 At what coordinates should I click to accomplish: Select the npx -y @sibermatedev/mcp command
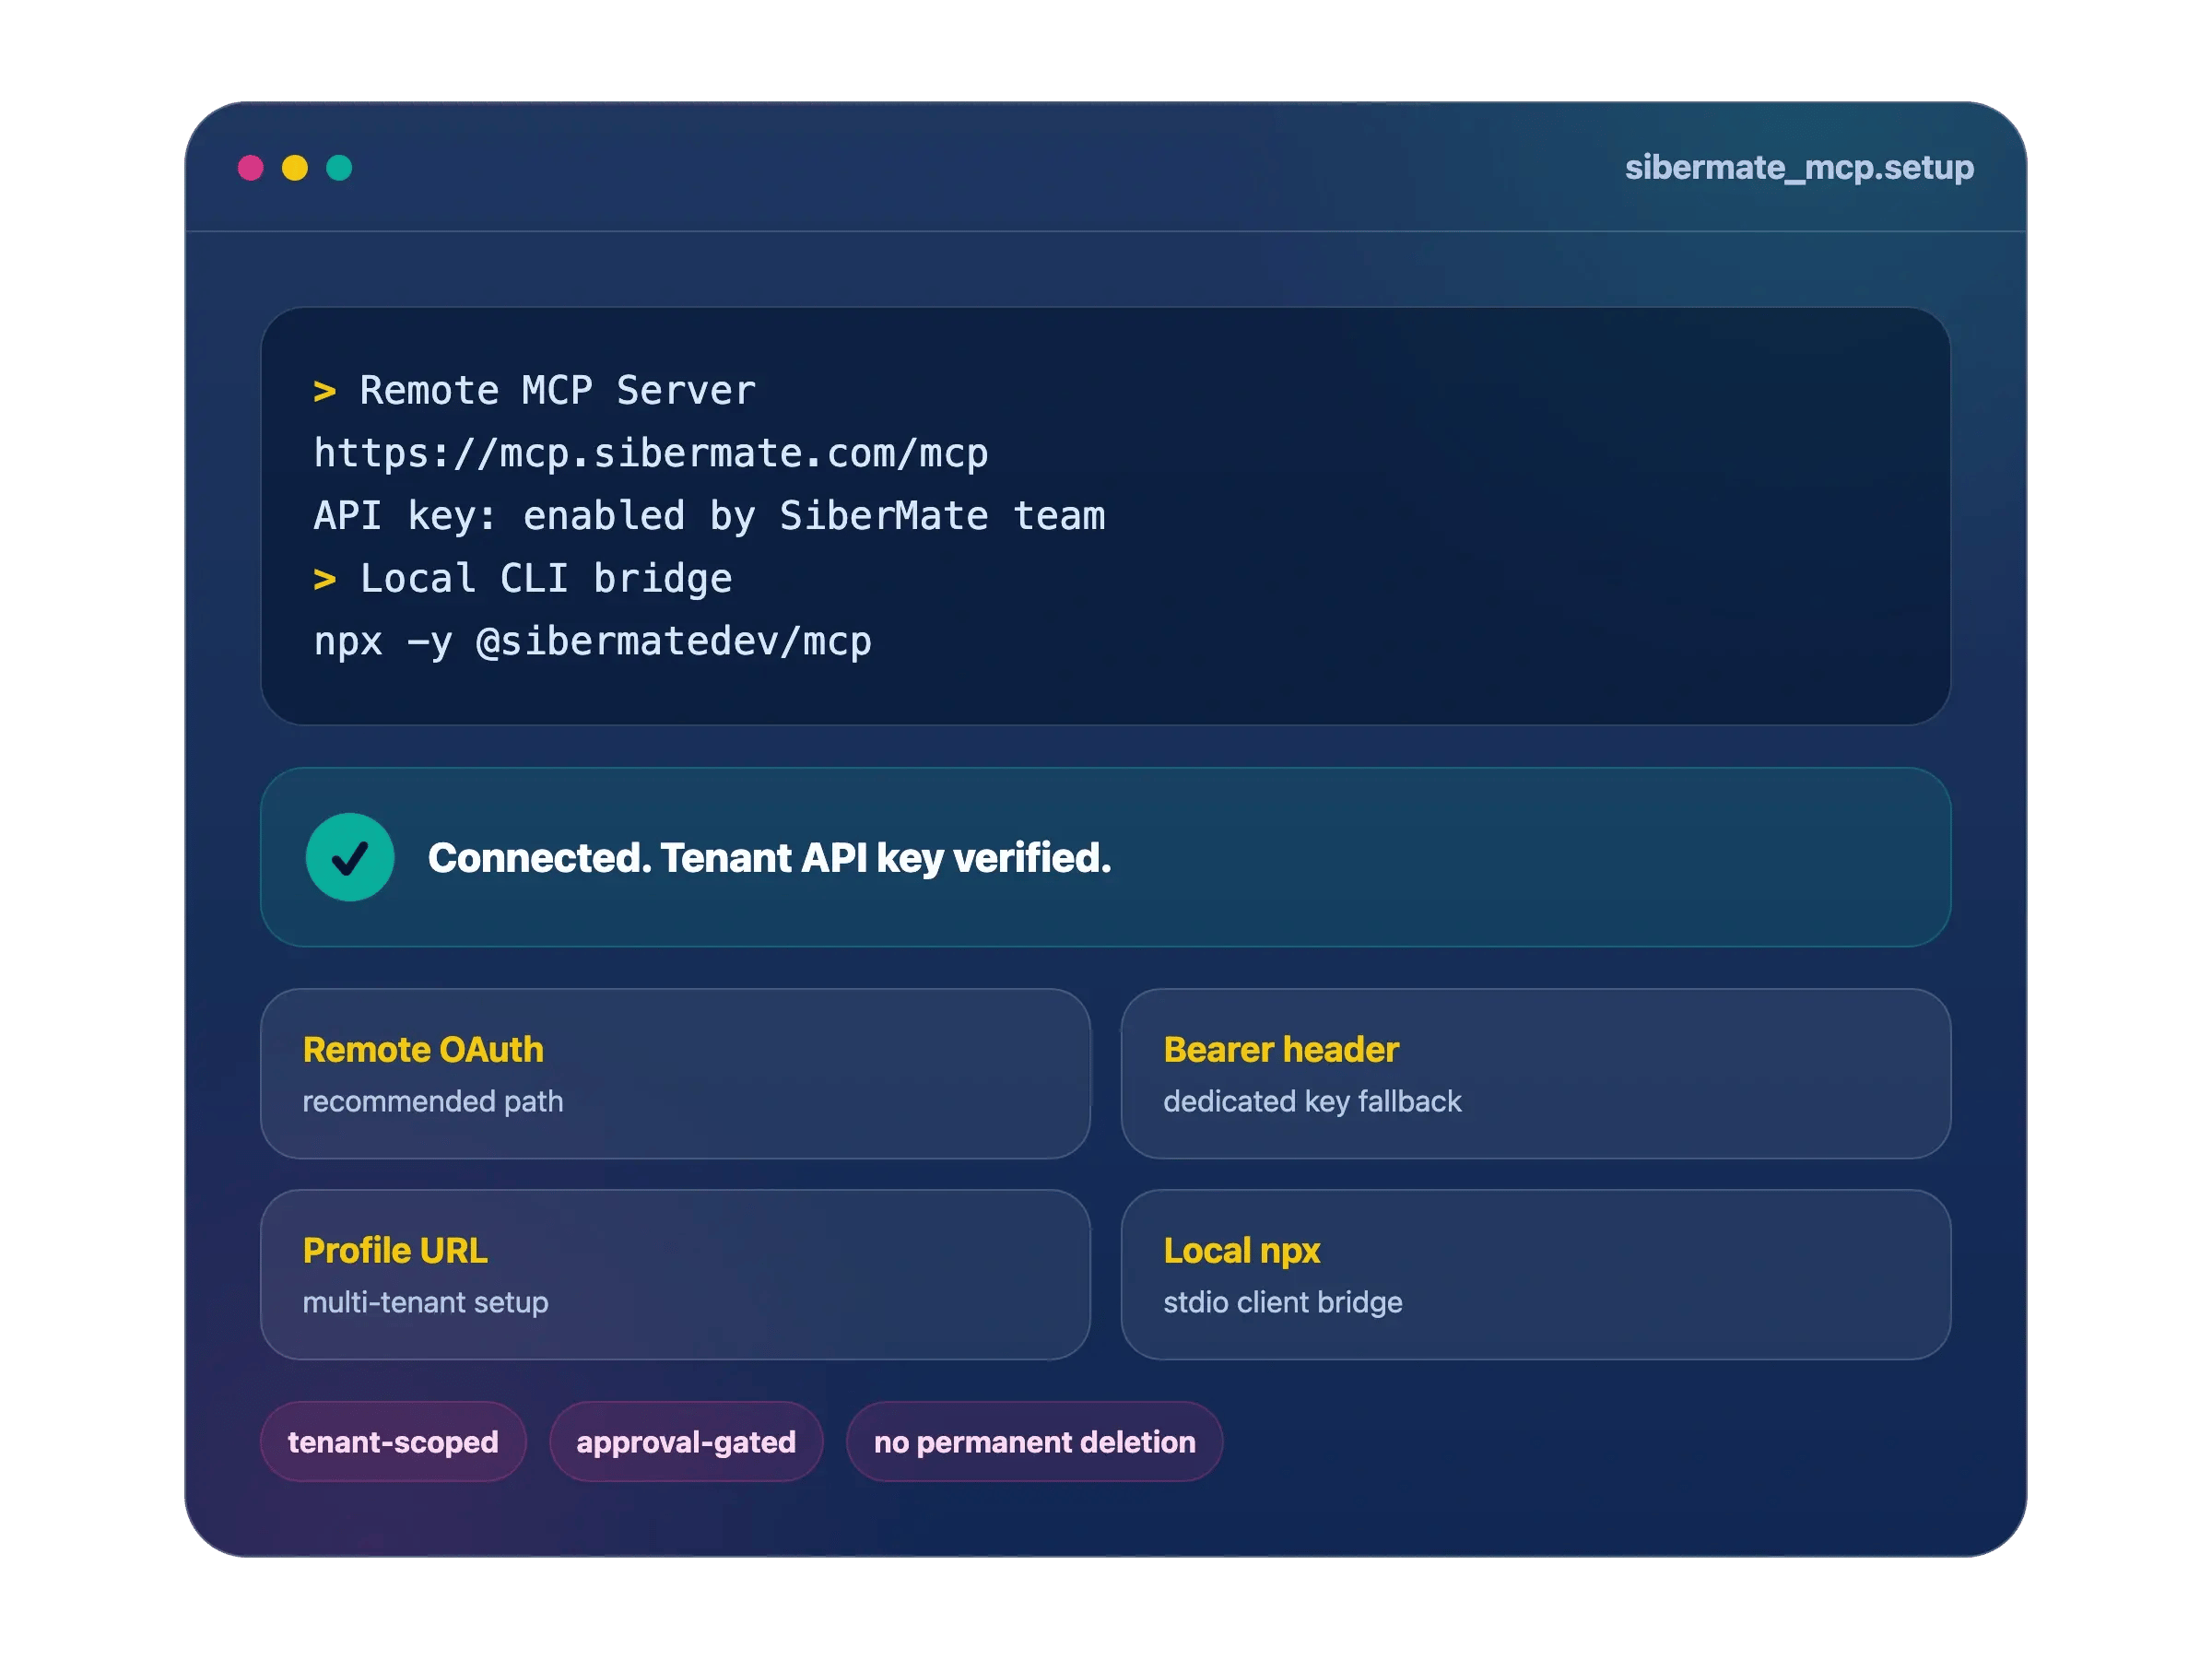(593, 642)
